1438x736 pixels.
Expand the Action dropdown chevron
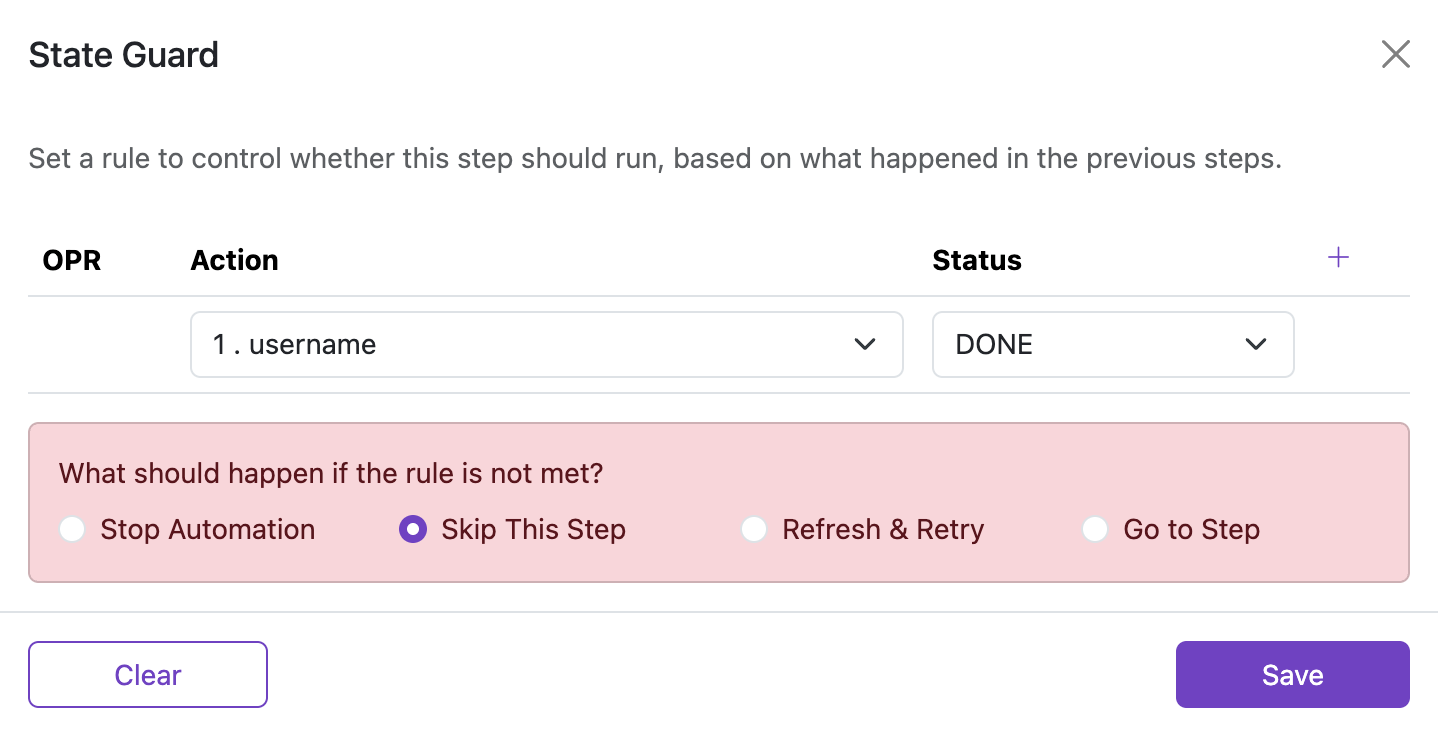[x=865, y=345]
